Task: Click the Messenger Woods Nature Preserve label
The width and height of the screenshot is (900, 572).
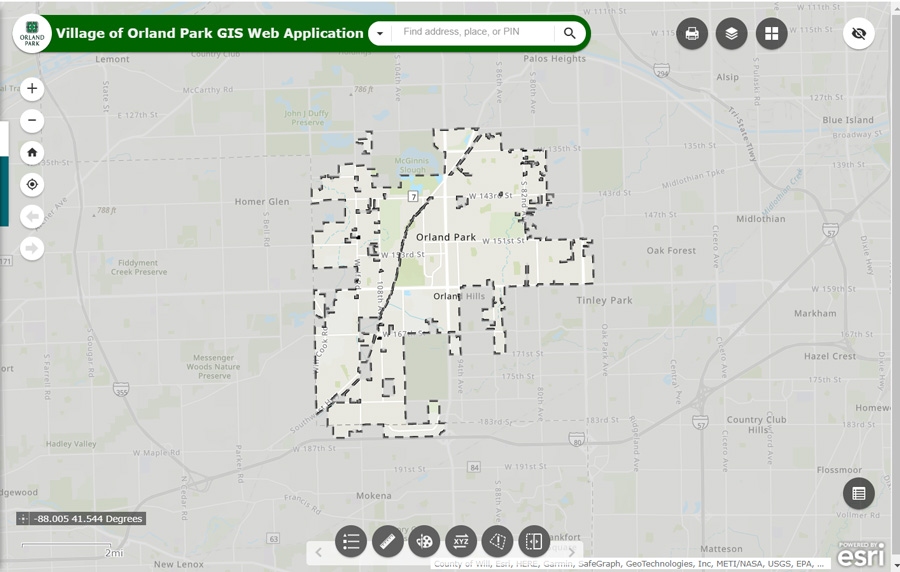Action: click(214, 367)
